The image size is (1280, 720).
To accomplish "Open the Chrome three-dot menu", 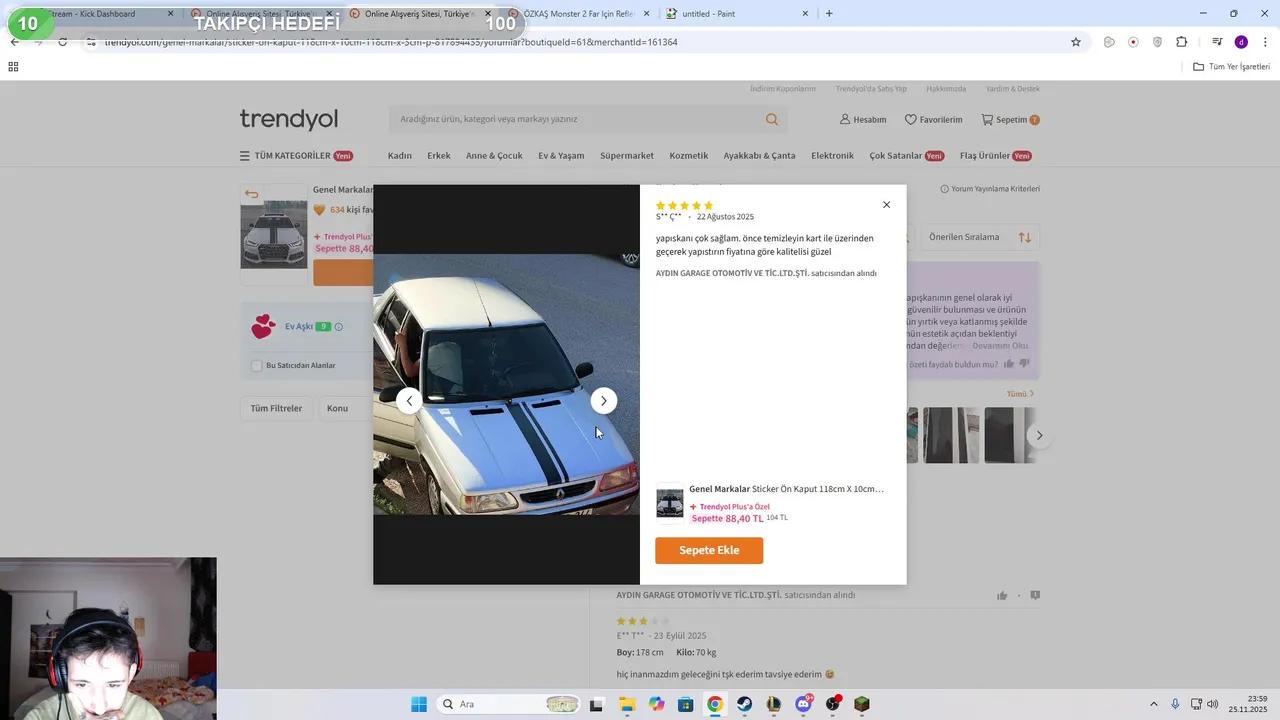I will click(x=1266, y=42).
